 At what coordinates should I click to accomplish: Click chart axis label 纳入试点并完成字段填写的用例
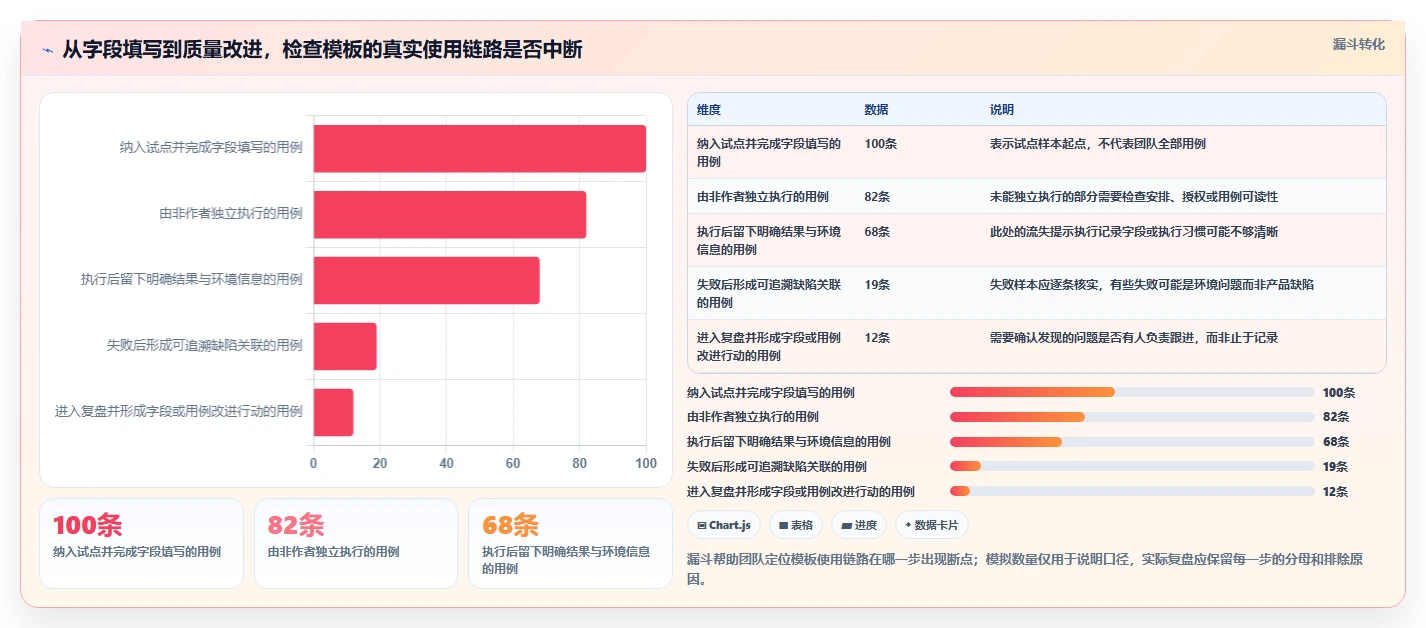coord(211,148)
